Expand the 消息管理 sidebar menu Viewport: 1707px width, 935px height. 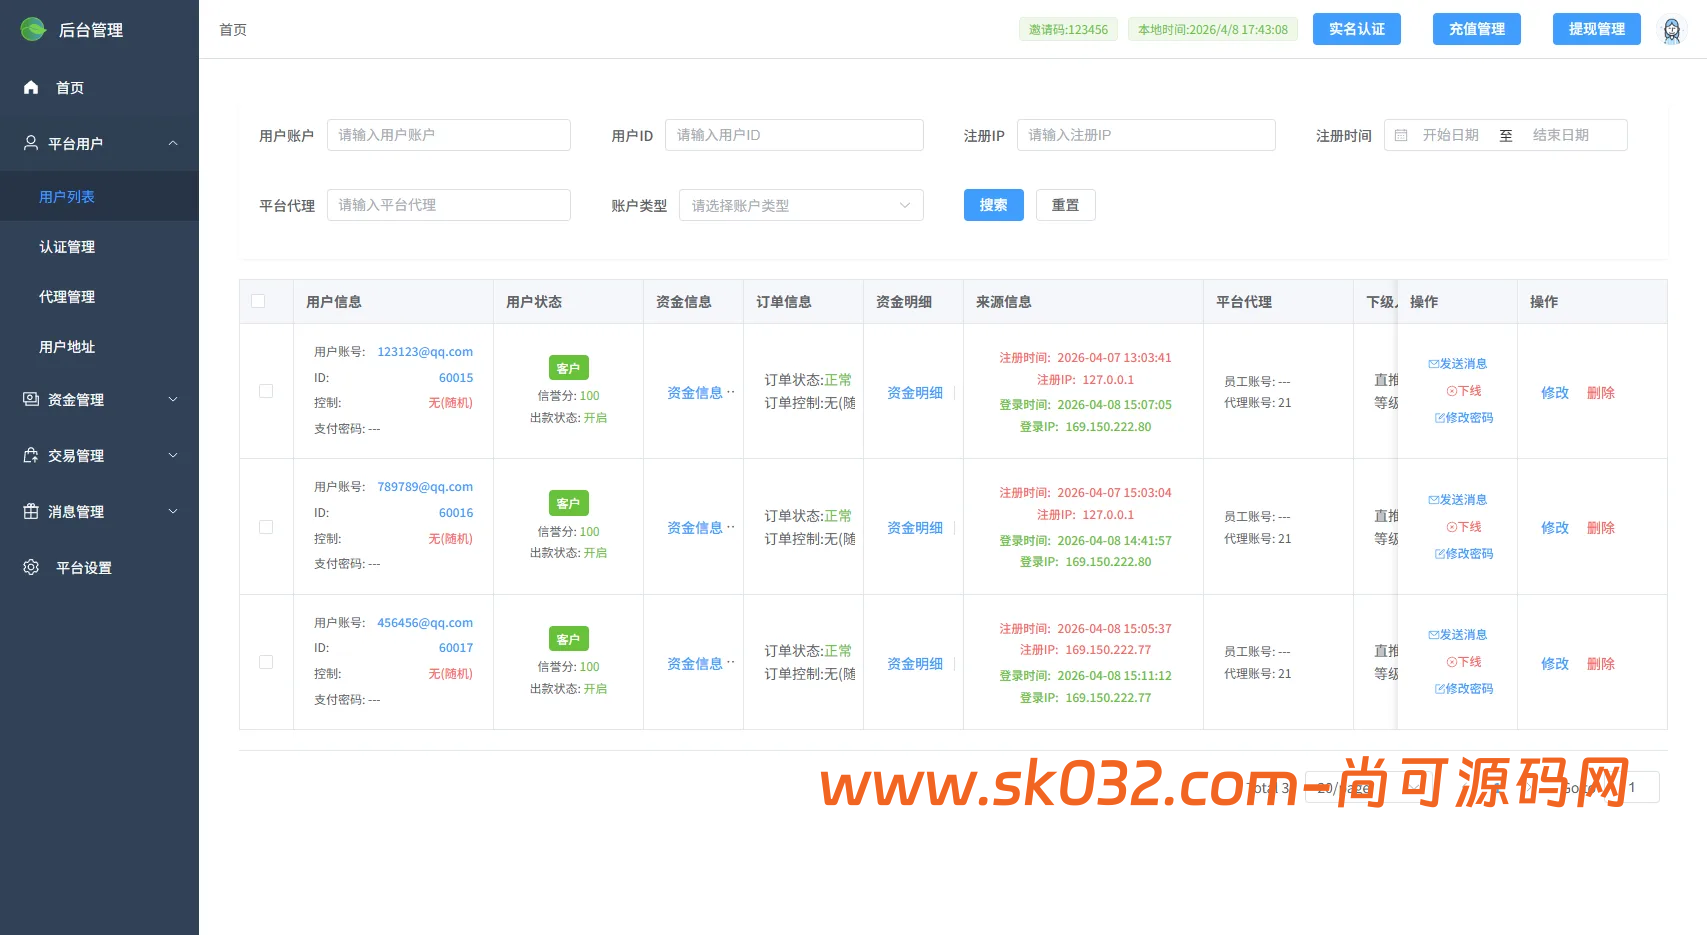point(173,511)
